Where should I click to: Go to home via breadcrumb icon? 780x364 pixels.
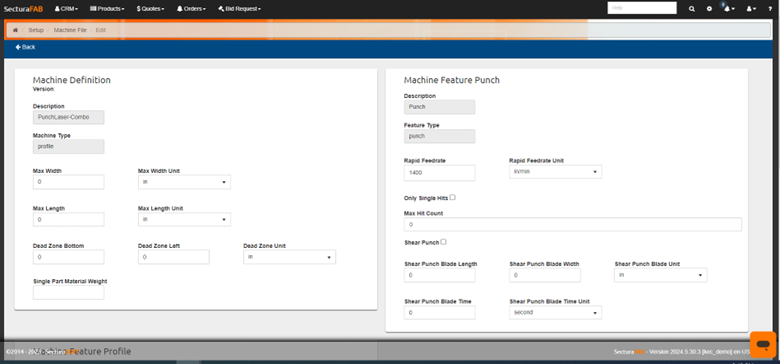15,30
